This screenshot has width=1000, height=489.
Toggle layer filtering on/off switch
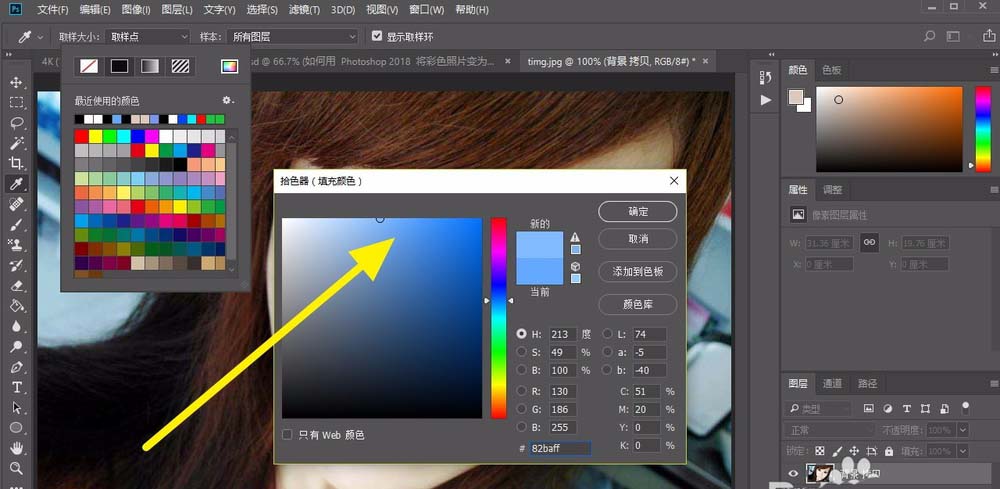(966, 407)
